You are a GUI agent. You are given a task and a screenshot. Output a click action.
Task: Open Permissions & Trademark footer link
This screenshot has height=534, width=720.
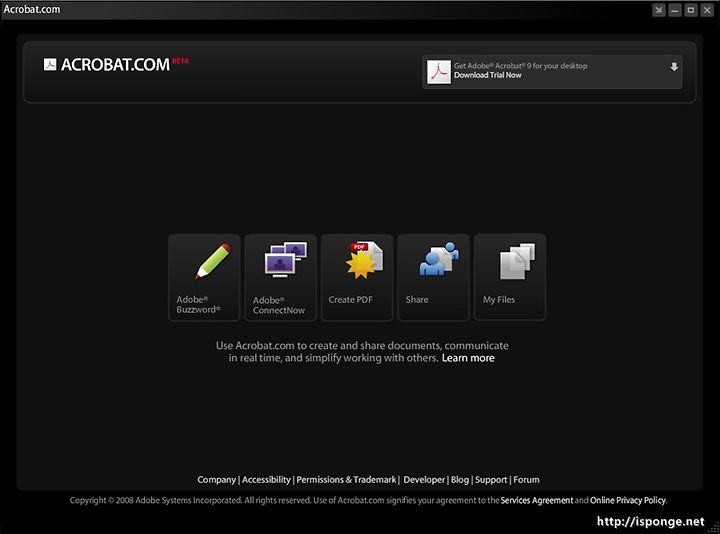(346, 480)
